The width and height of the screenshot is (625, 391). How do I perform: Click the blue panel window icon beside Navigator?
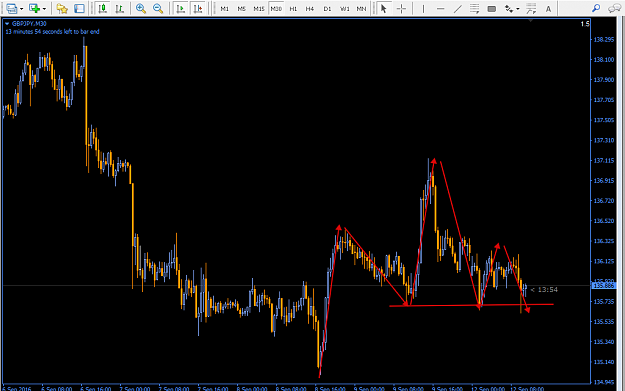[x=79, y=8]
